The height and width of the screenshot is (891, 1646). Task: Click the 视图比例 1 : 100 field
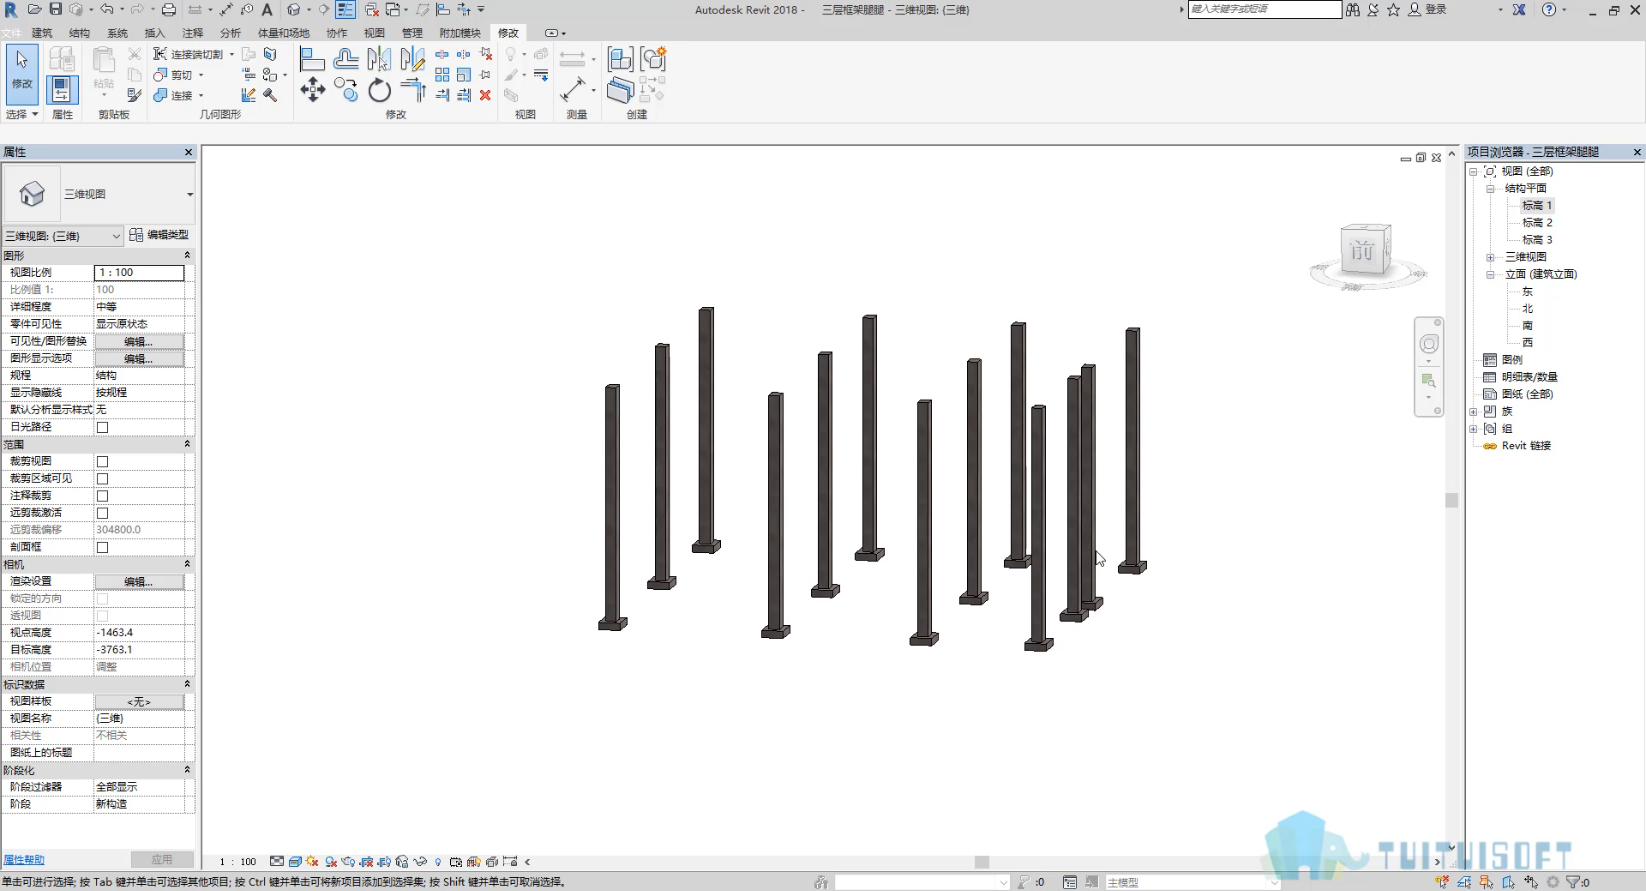click(x=139, y=273)
